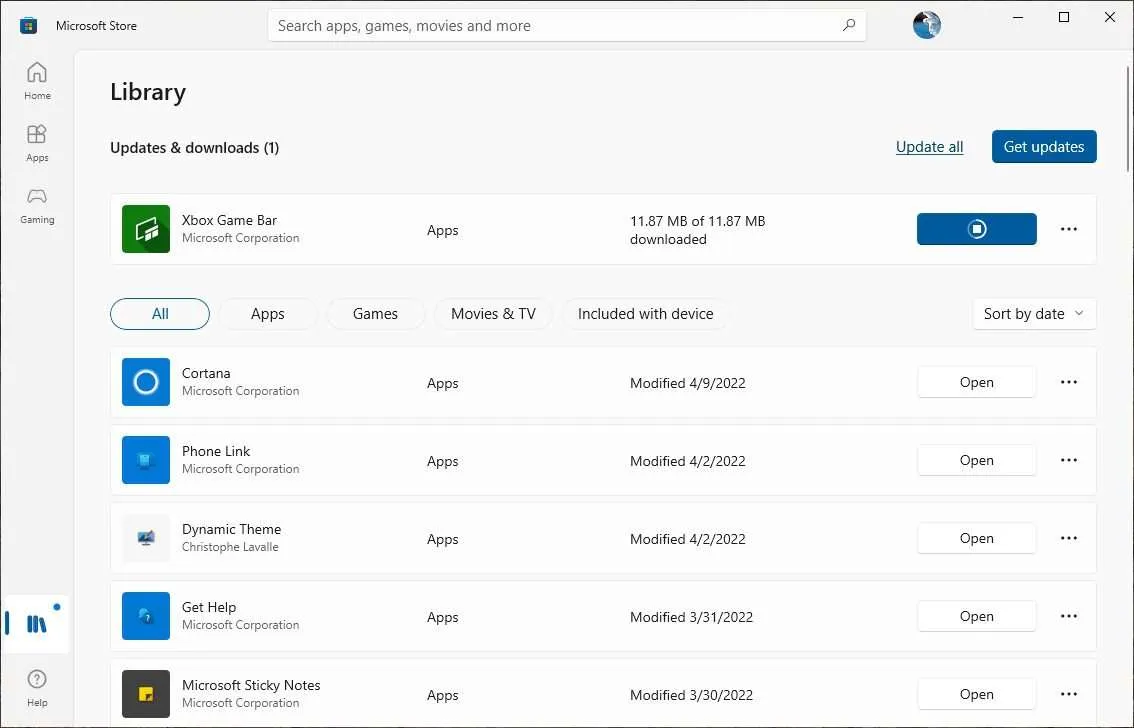
Task: Click the Get updates button
Action: (1044, 147)
